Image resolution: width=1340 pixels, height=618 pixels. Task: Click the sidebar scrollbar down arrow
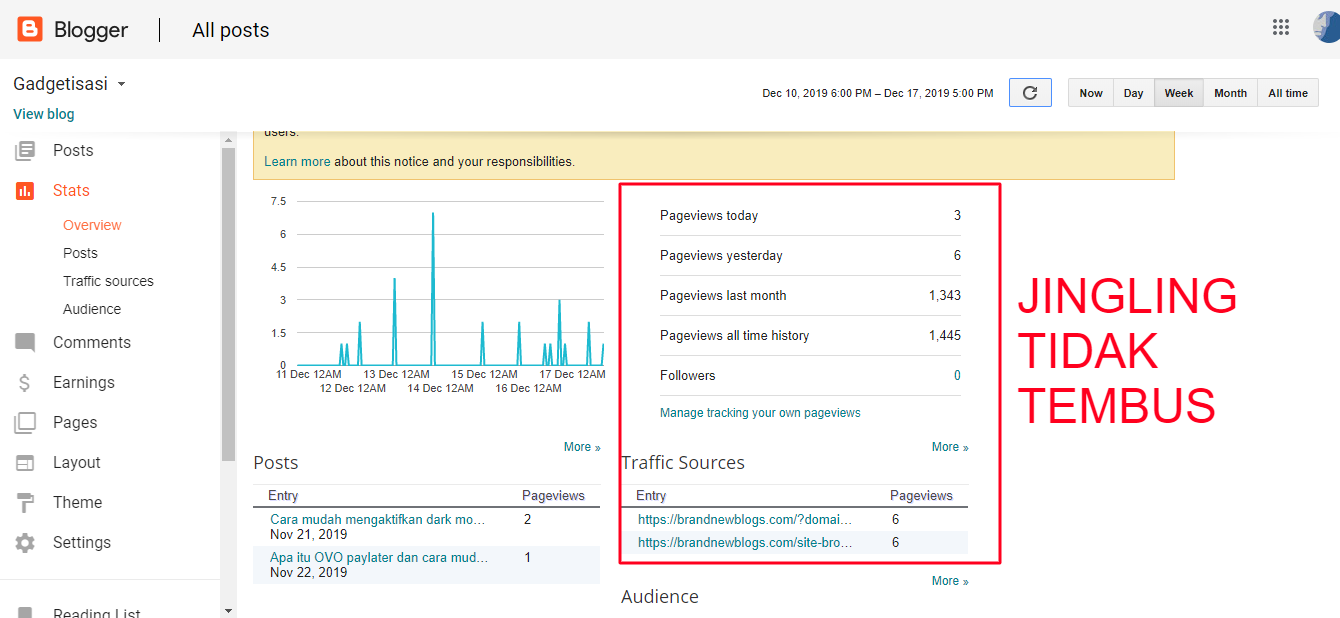[228, 610]
